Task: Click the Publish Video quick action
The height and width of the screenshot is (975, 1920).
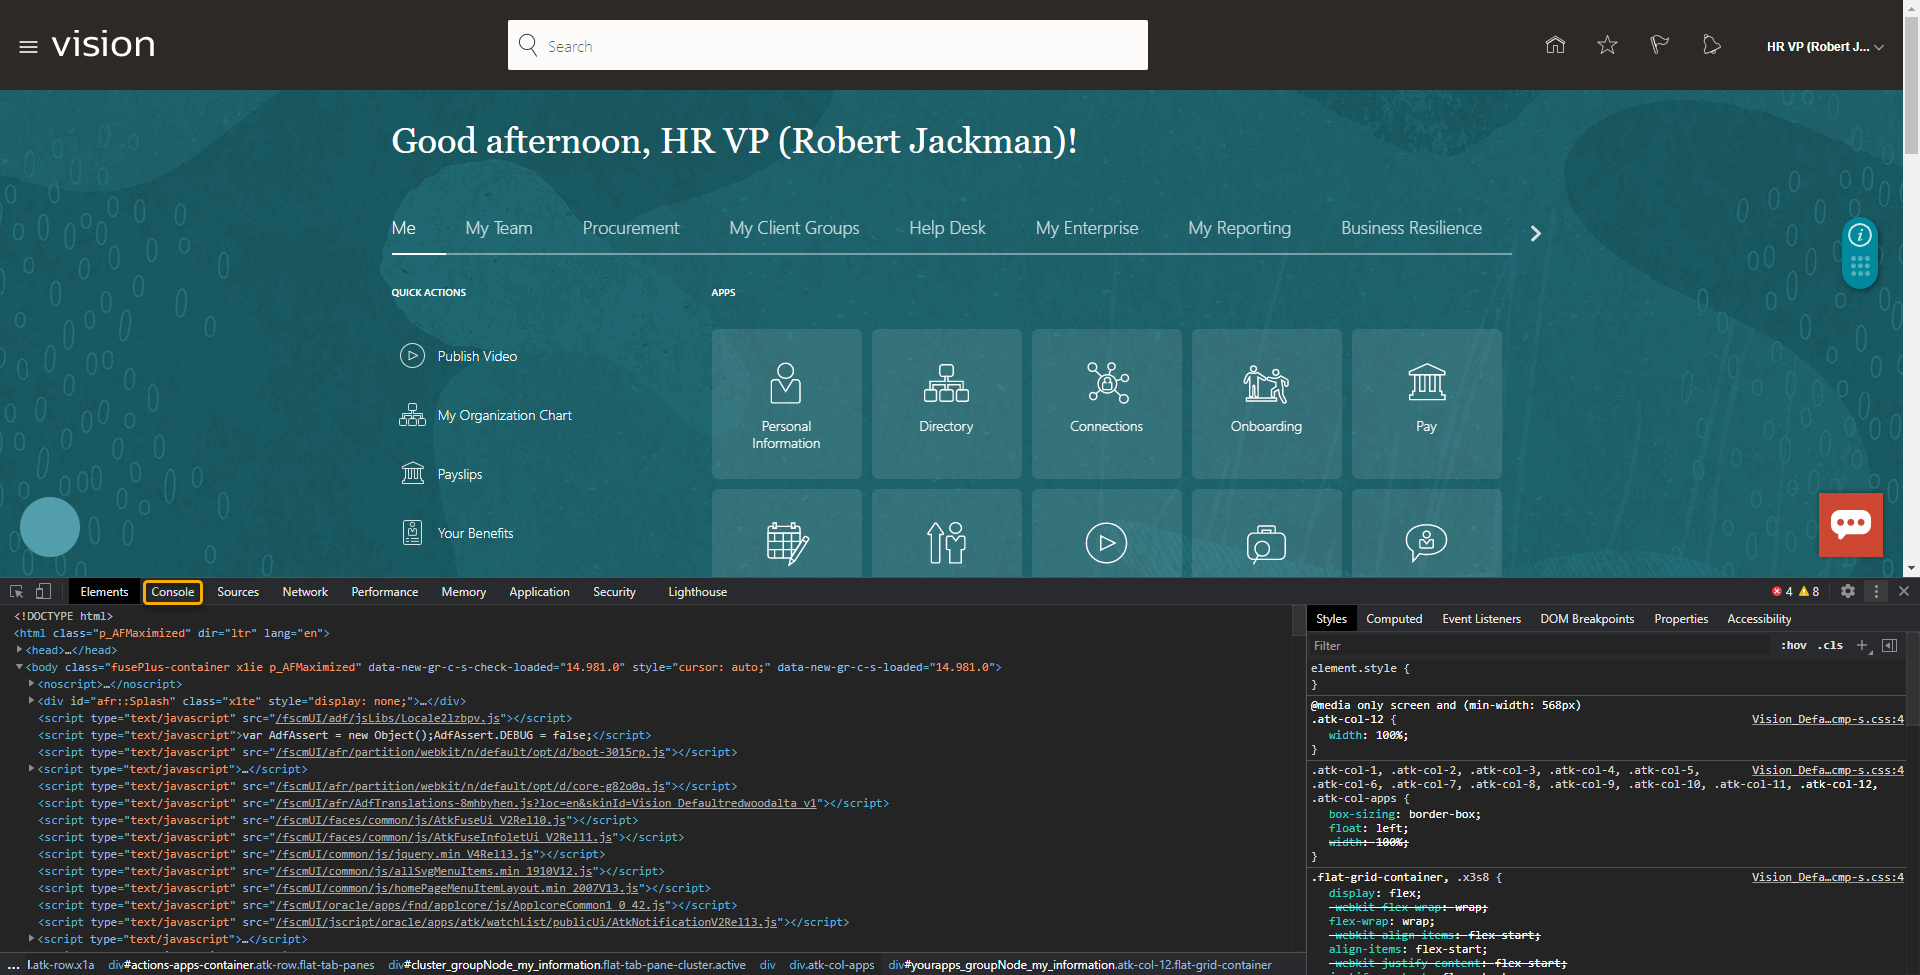Action: (x=477, y=356)
